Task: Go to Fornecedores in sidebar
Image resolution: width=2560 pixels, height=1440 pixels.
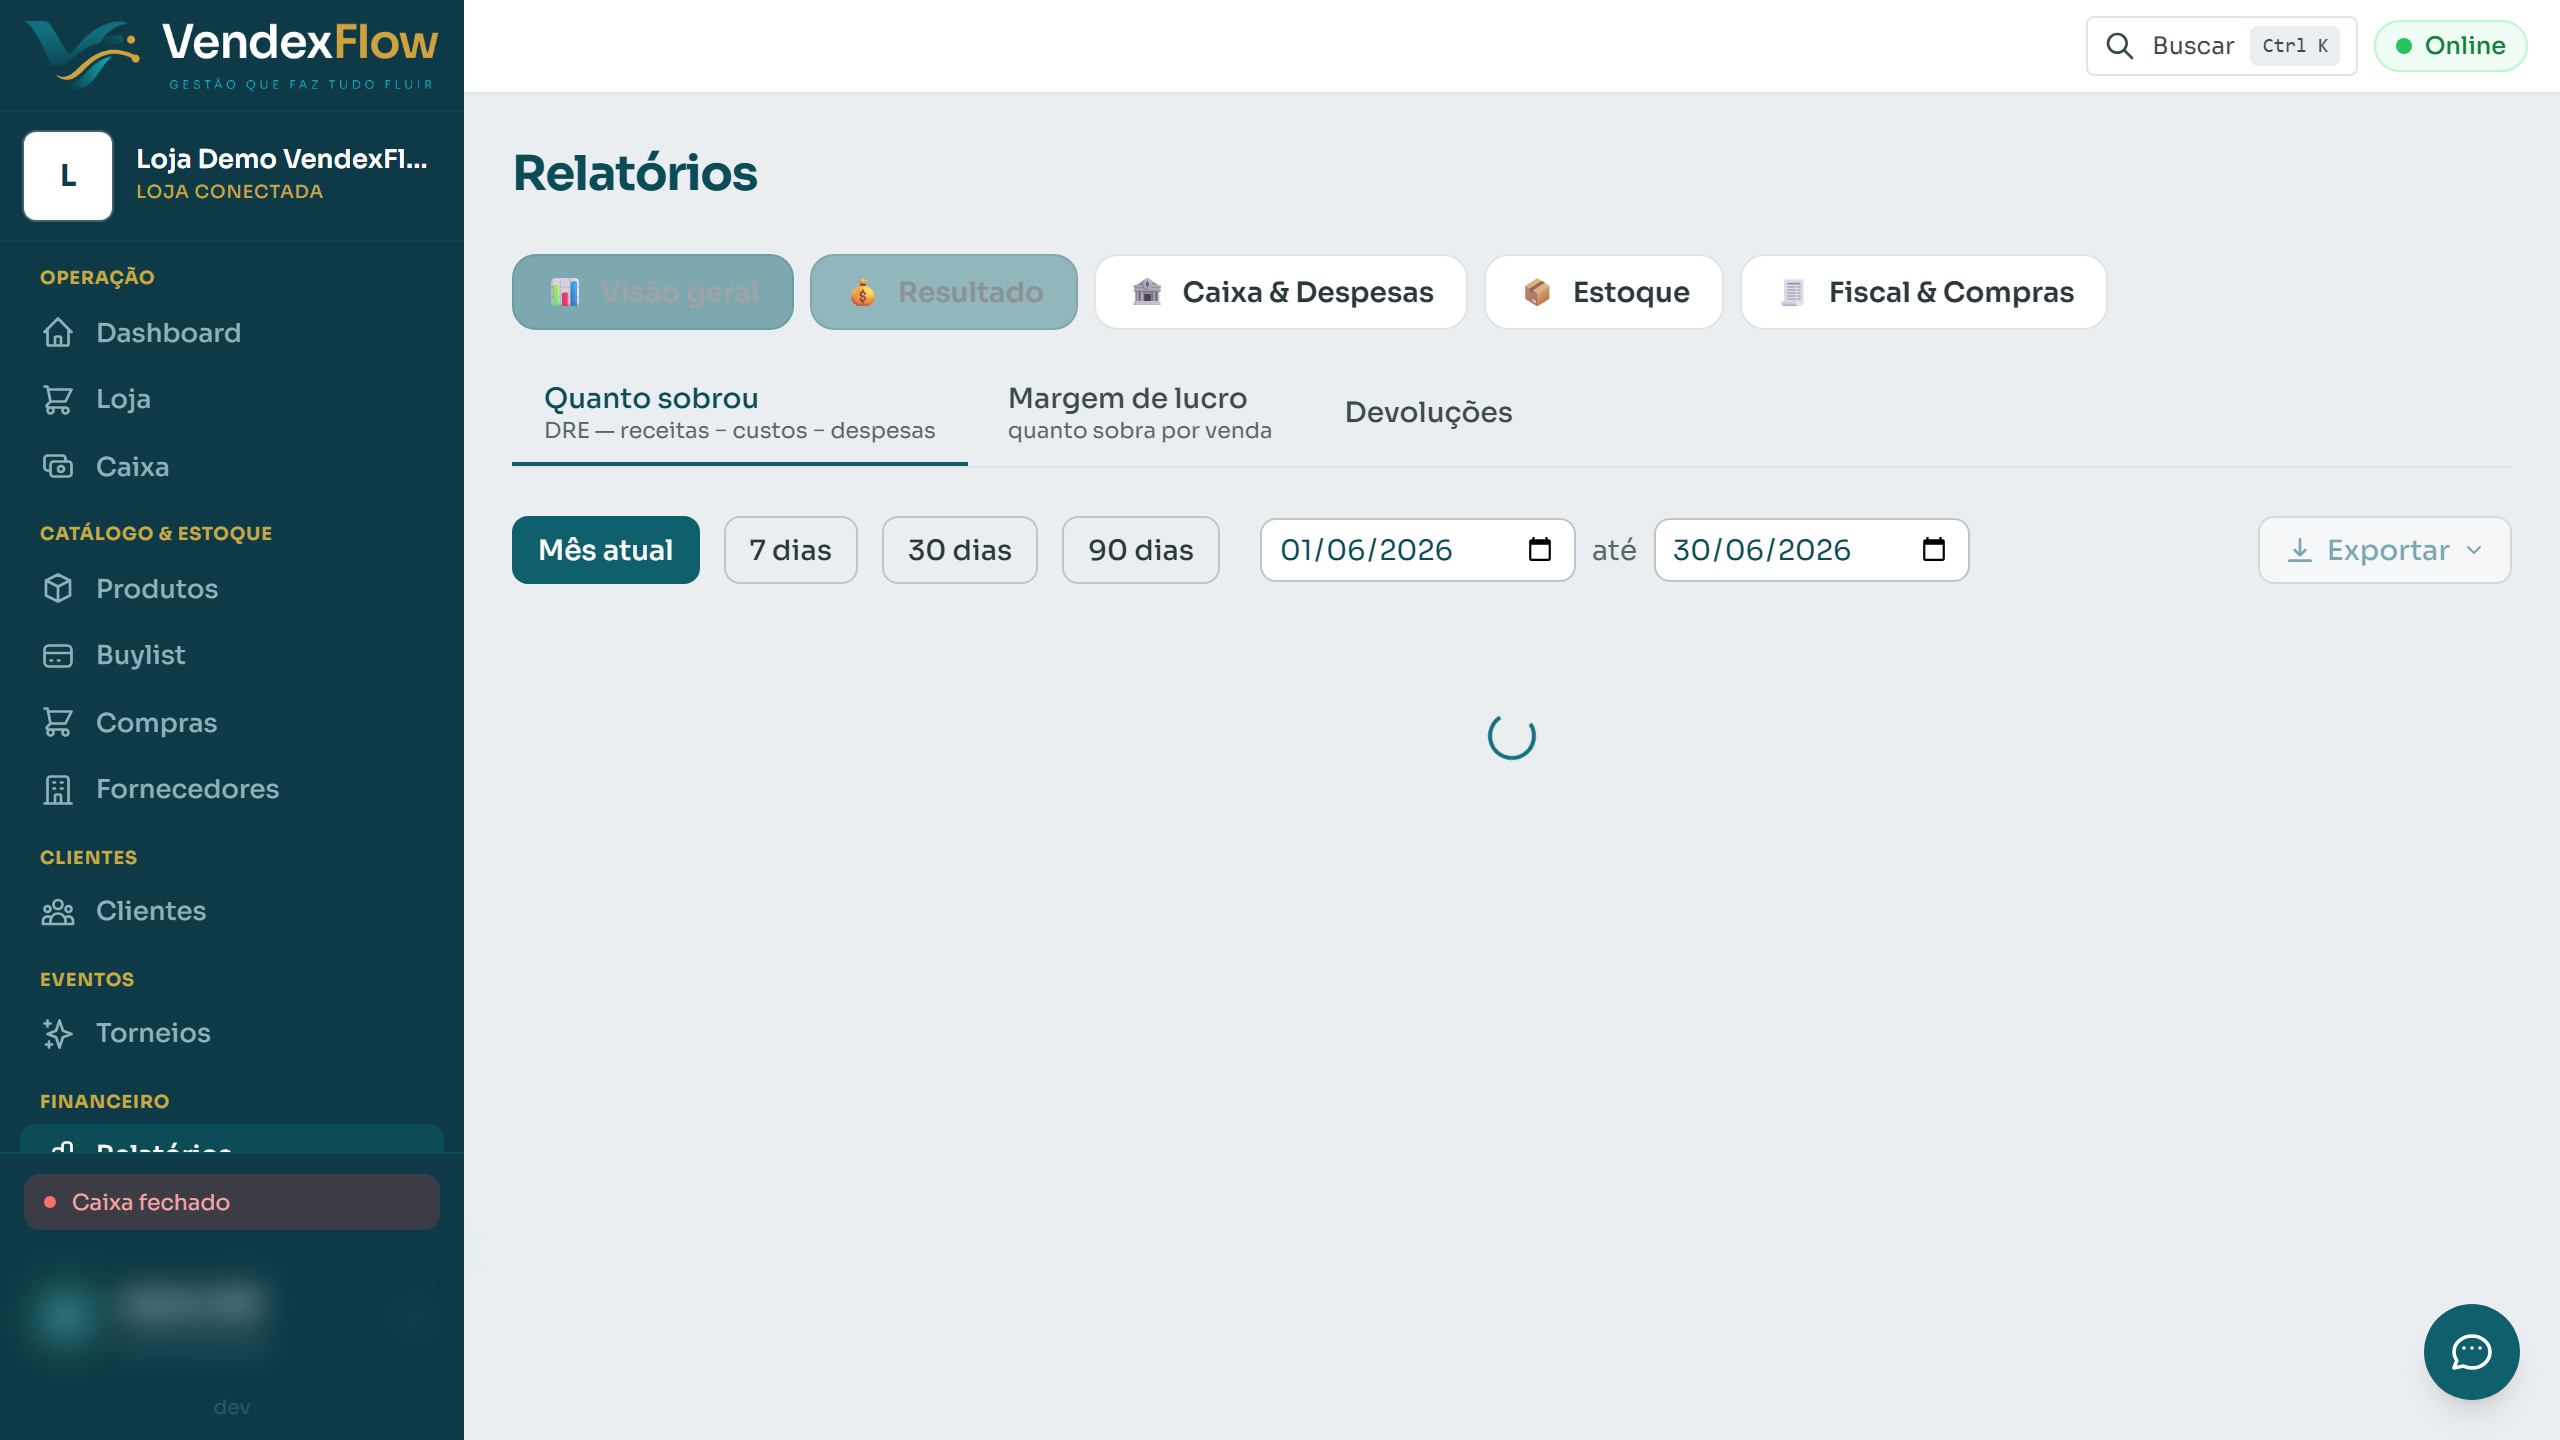Action: 232,789
